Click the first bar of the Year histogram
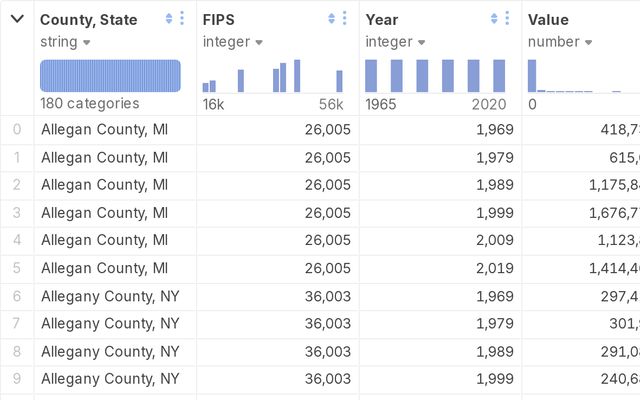The image size is (640, 400). pos(371,77)
